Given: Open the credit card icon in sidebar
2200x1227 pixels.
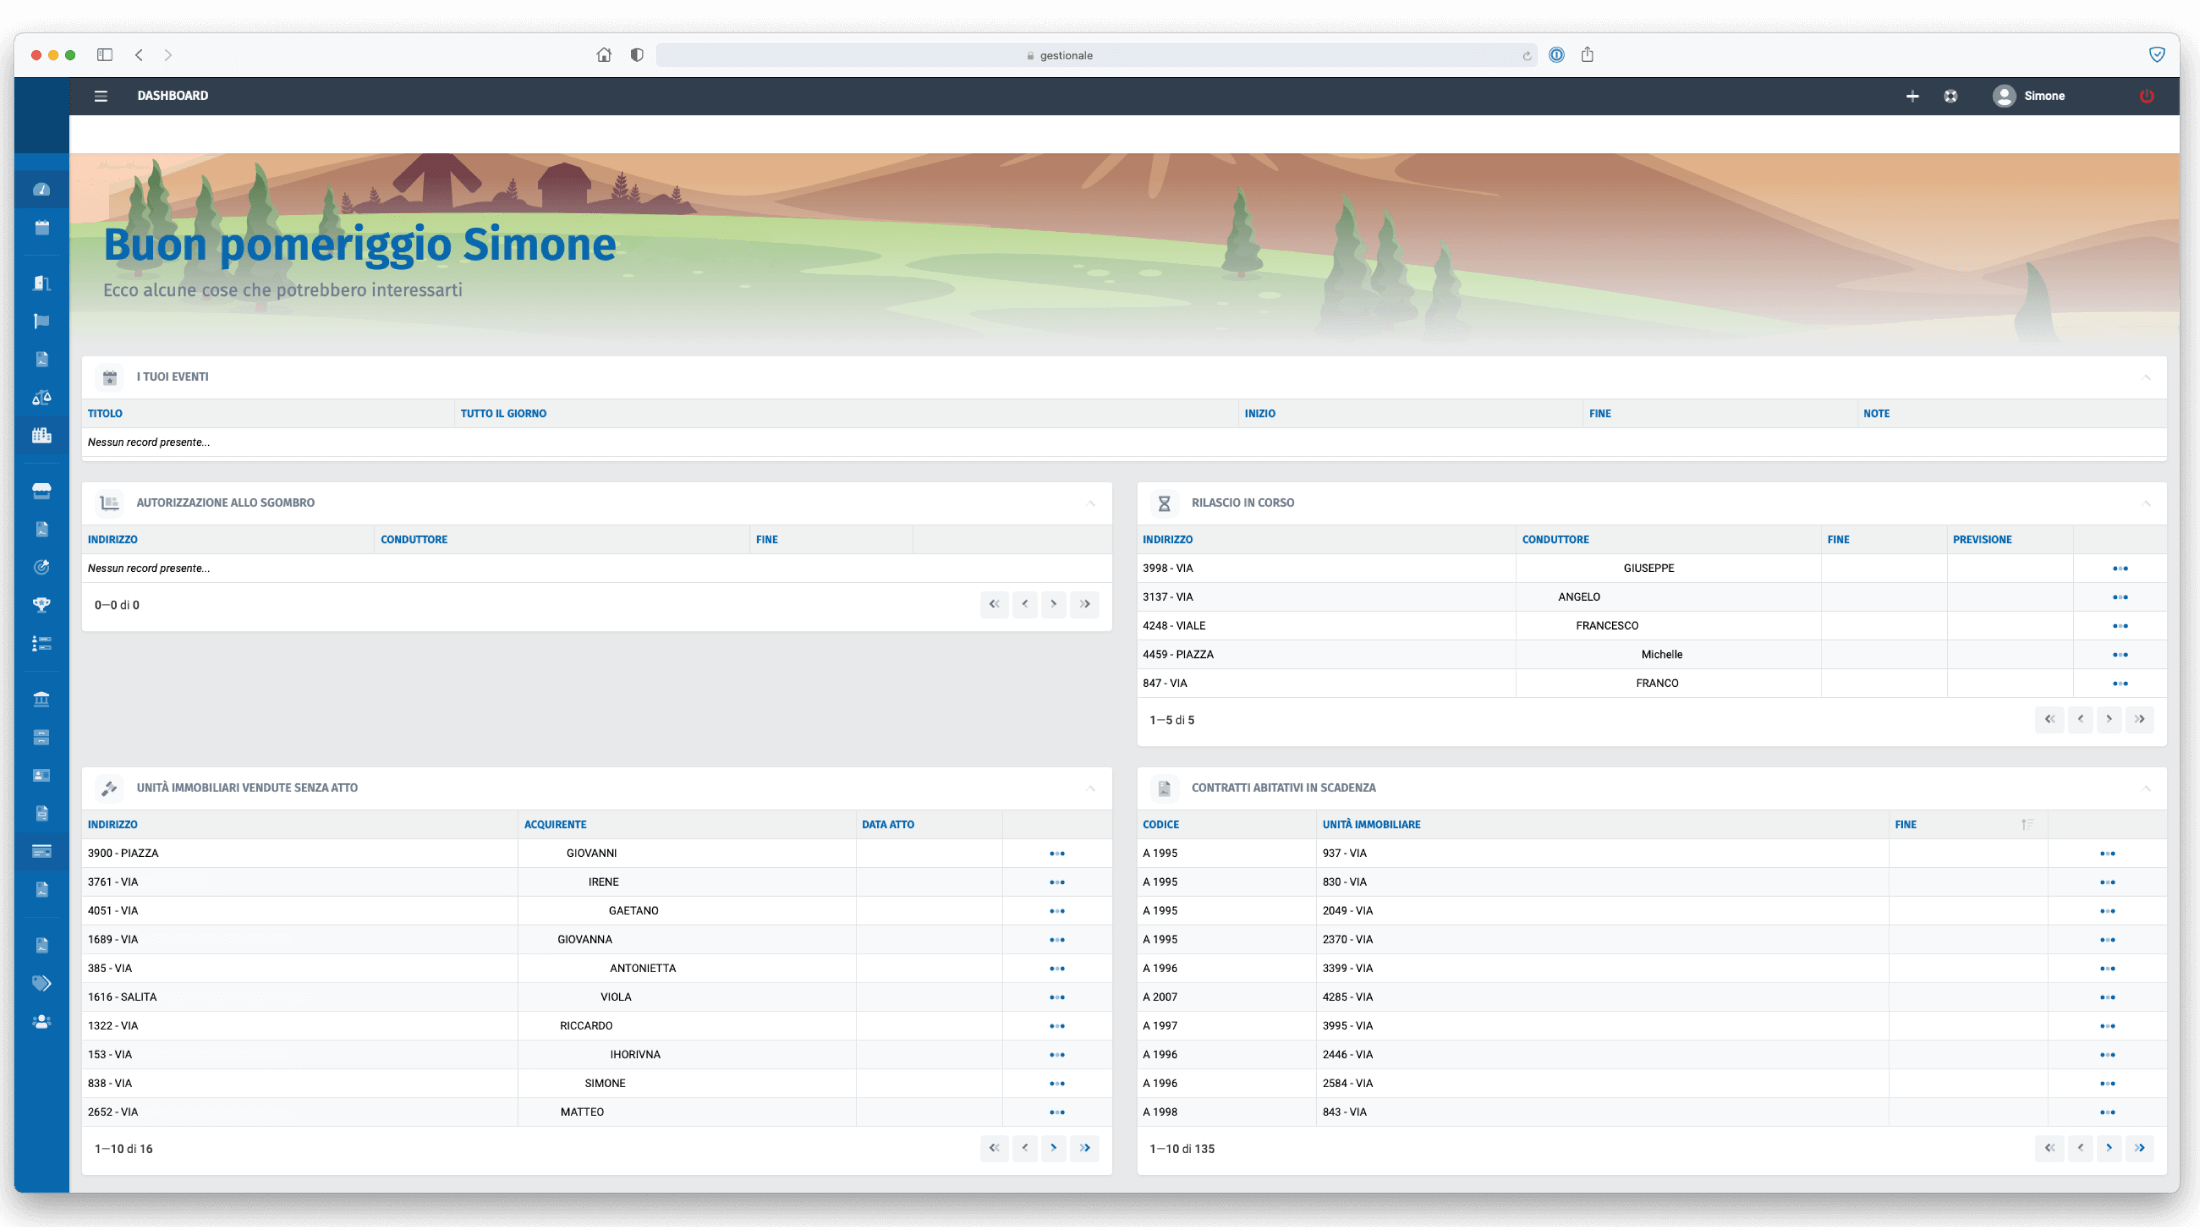Looking at the screenshot, I should coord(41,851).
